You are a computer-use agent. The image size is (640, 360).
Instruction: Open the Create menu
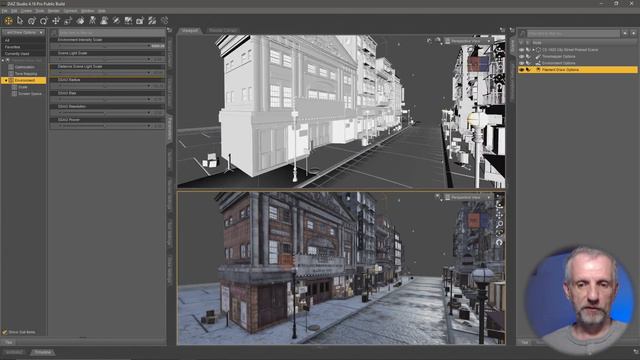click(x=27, y=11)
